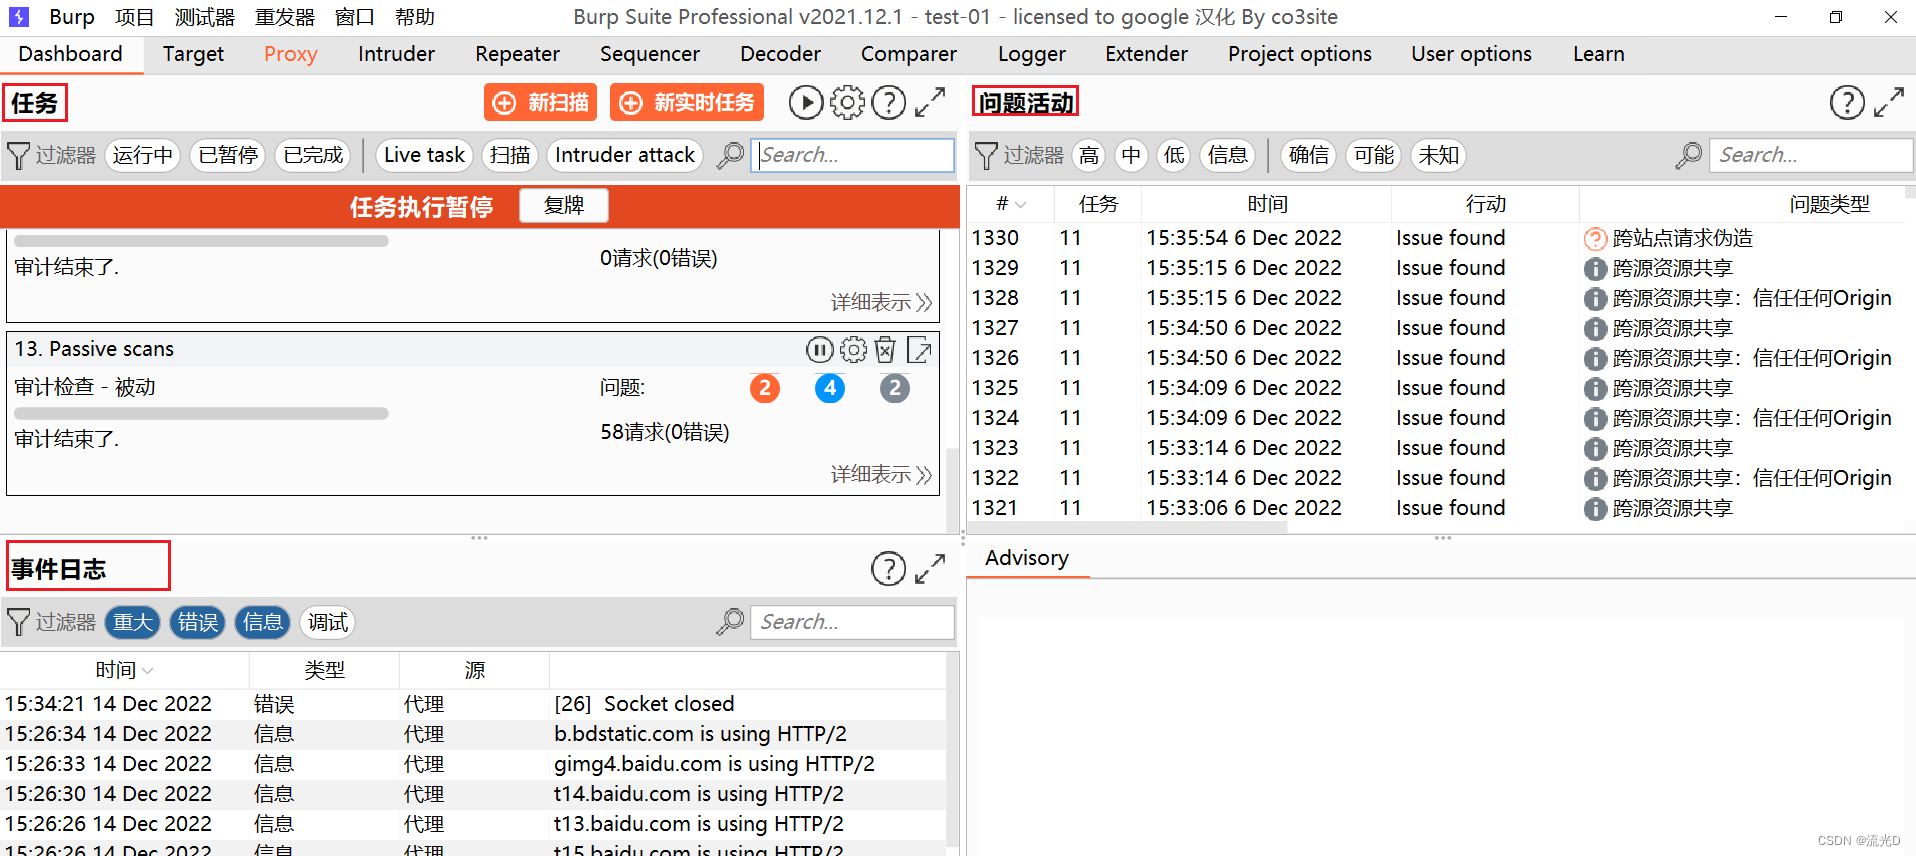Sort event log by 时间 column arrow
The height and width of the screenshot is (856, 1916).
pyautogui.click(x=148, y=671)
